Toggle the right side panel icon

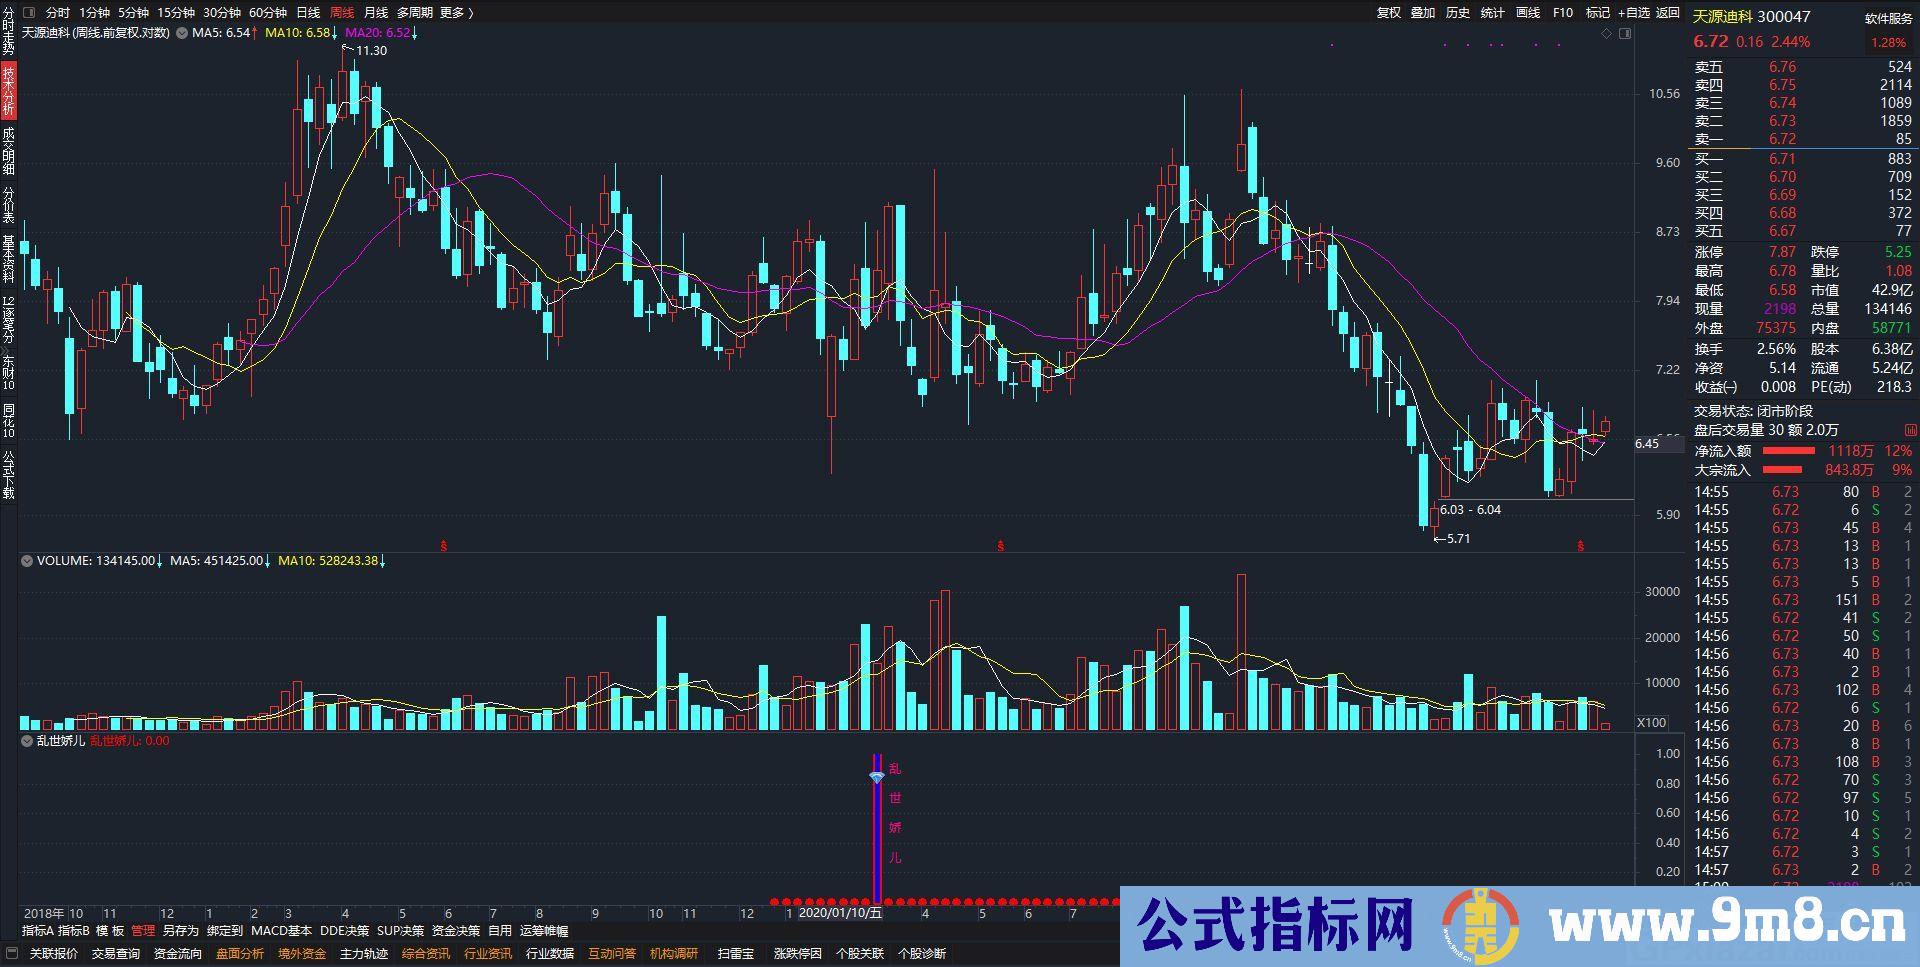1625,33
